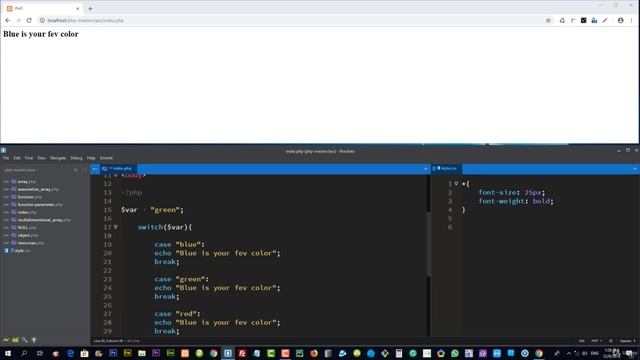Viewport: 640px width, 360px height.
Task: Click the case "blue": line in the editor
Action: coord(179,244)
